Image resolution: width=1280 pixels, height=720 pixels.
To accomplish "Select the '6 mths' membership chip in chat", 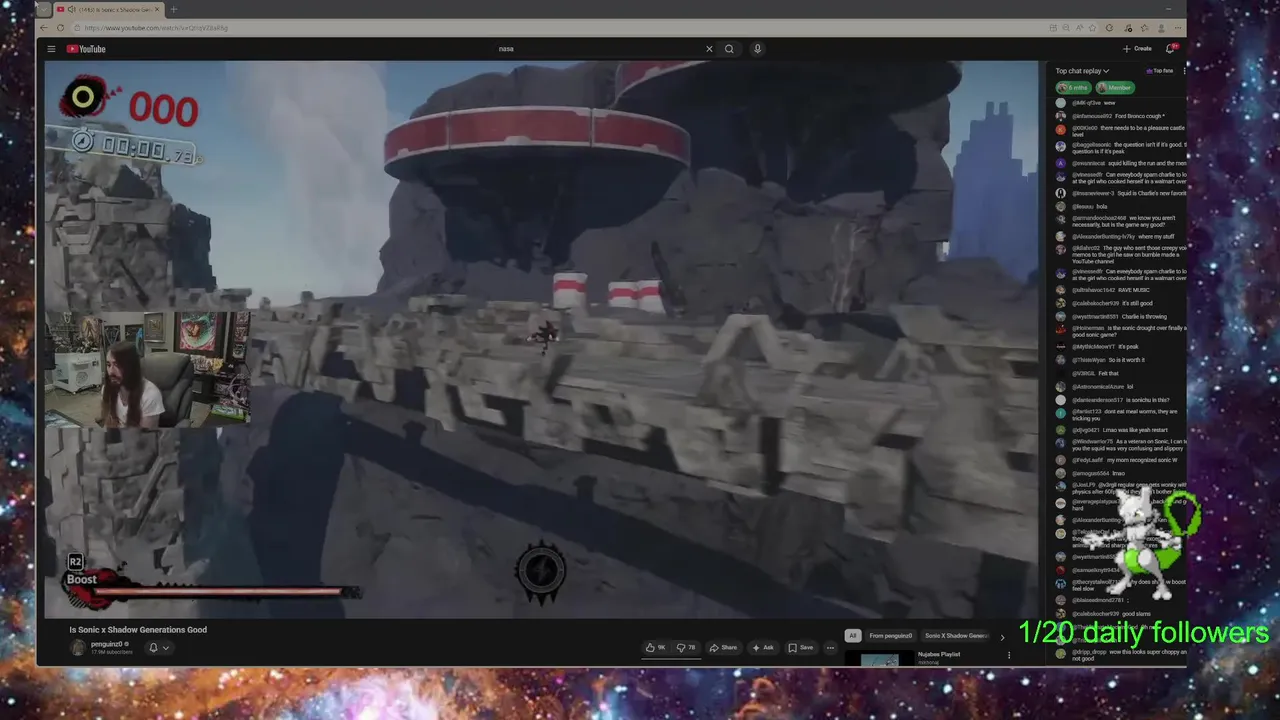I will (1072, 88).
